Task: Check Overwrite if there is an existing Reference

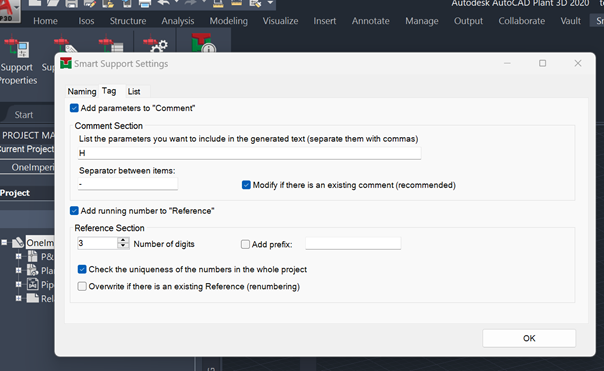Action: [x=82, y=286]
